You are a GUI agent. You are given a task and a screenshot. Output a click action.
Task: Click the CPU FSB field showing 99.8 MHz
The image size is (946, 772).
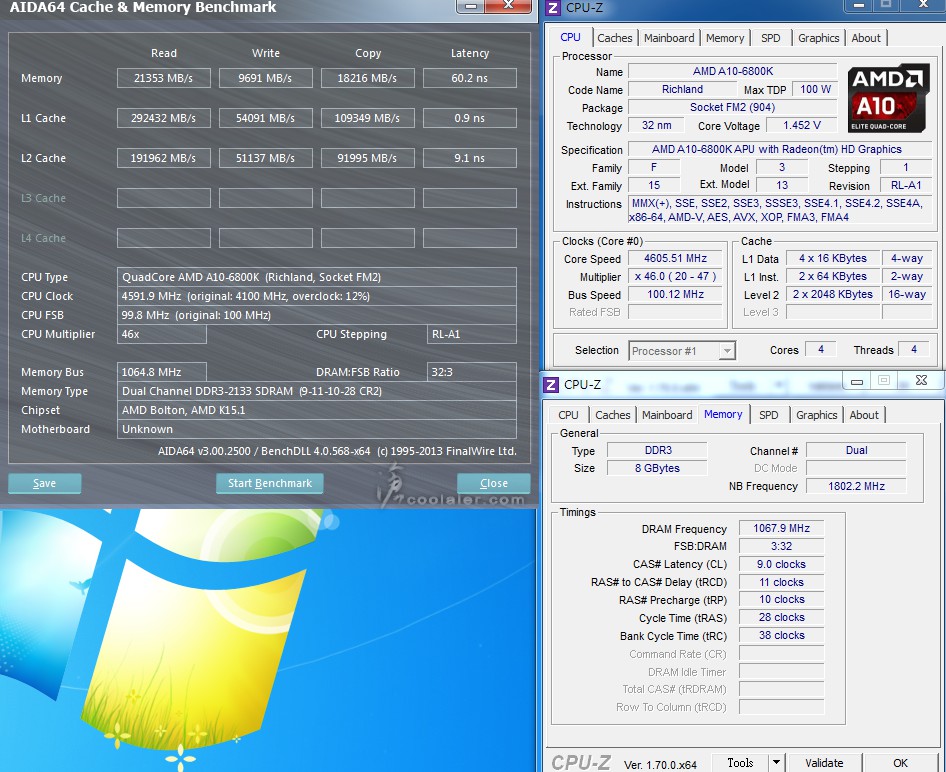pyautogui.click(x=317, y=315)
